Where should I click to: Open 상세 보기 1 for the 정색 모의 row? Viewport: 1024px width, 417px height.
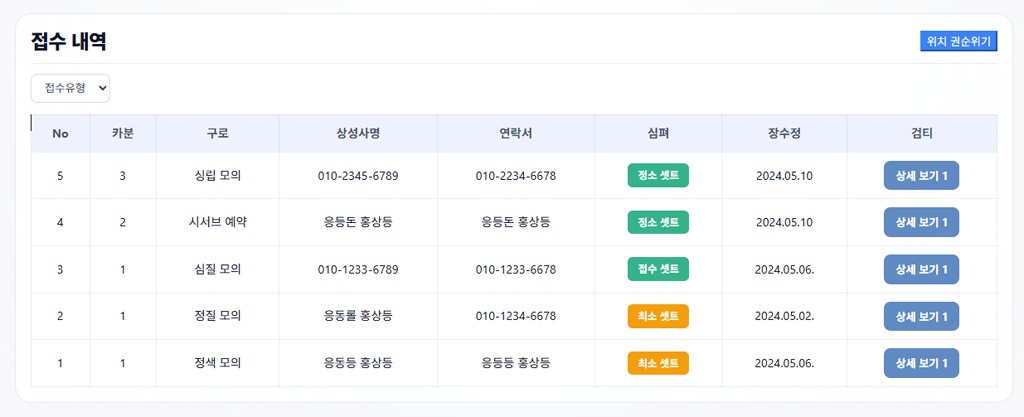[921, 363]
